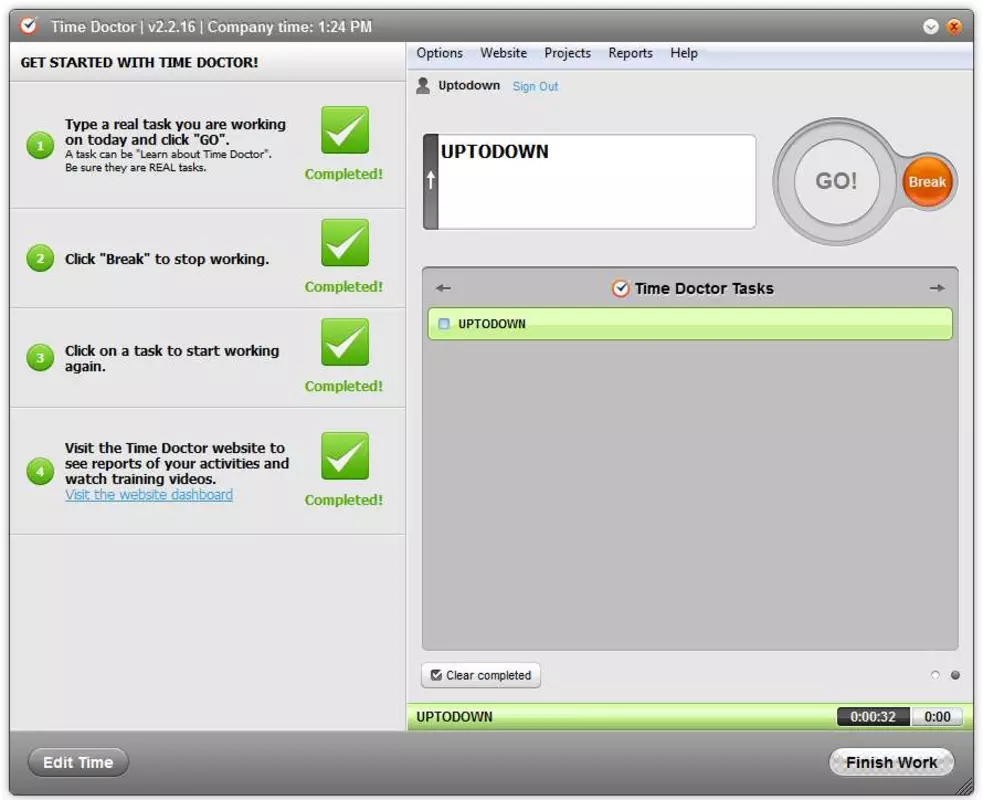Minimize window with title bar down-arrow button
The width and height of the screenshot is (983, 800).
click(931, 26)
